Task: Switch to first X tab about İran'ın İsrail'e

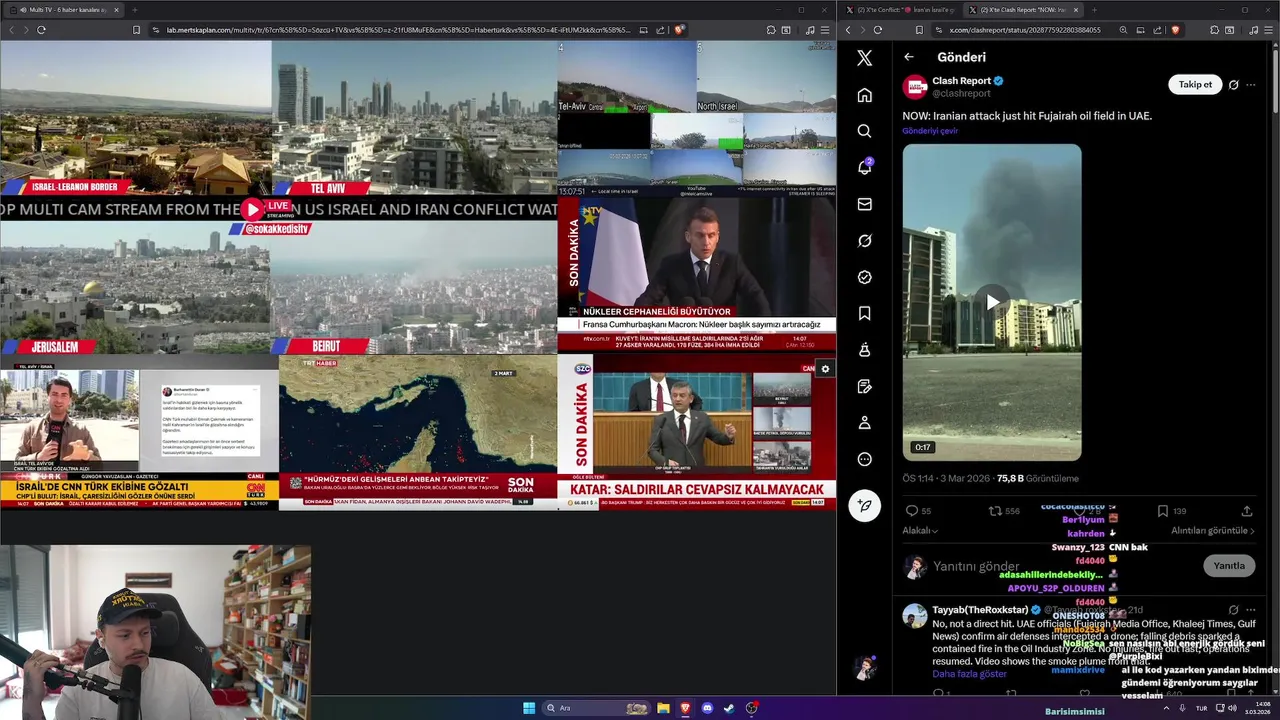Action: pyautogui.click(x=899, y=10)
